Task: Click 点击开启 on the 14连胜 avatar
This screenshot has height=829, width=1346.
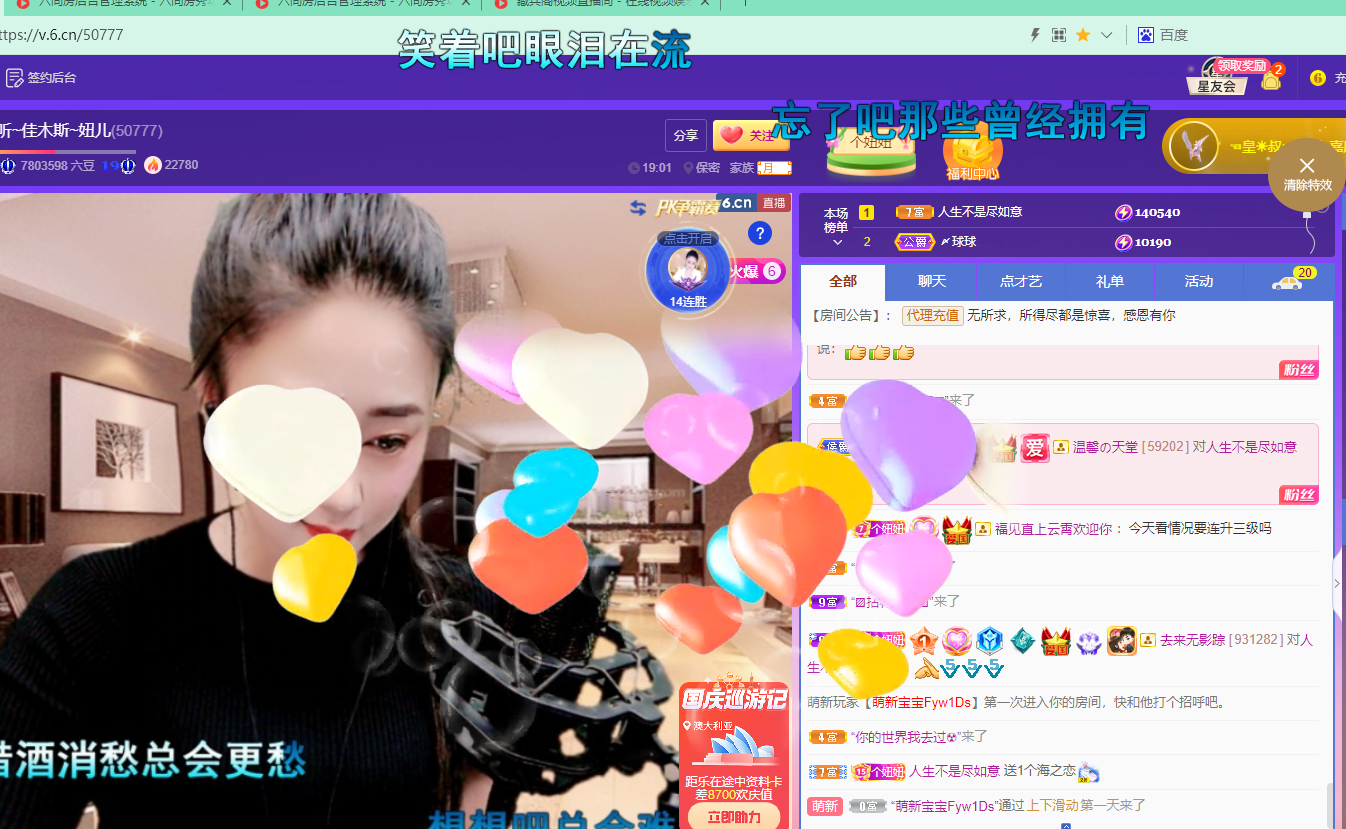Action: (x=687, y=239)
